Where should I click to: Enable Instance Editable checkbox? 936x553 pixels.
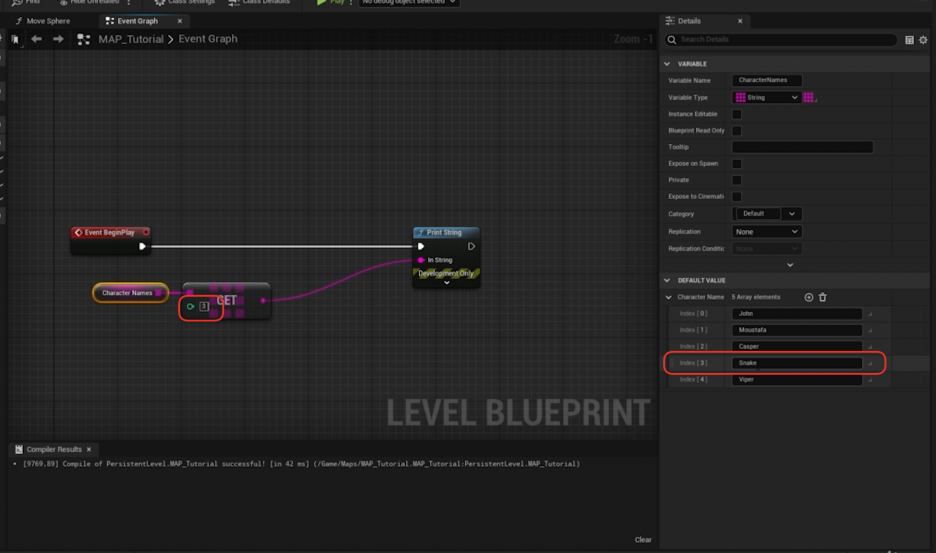737,114
